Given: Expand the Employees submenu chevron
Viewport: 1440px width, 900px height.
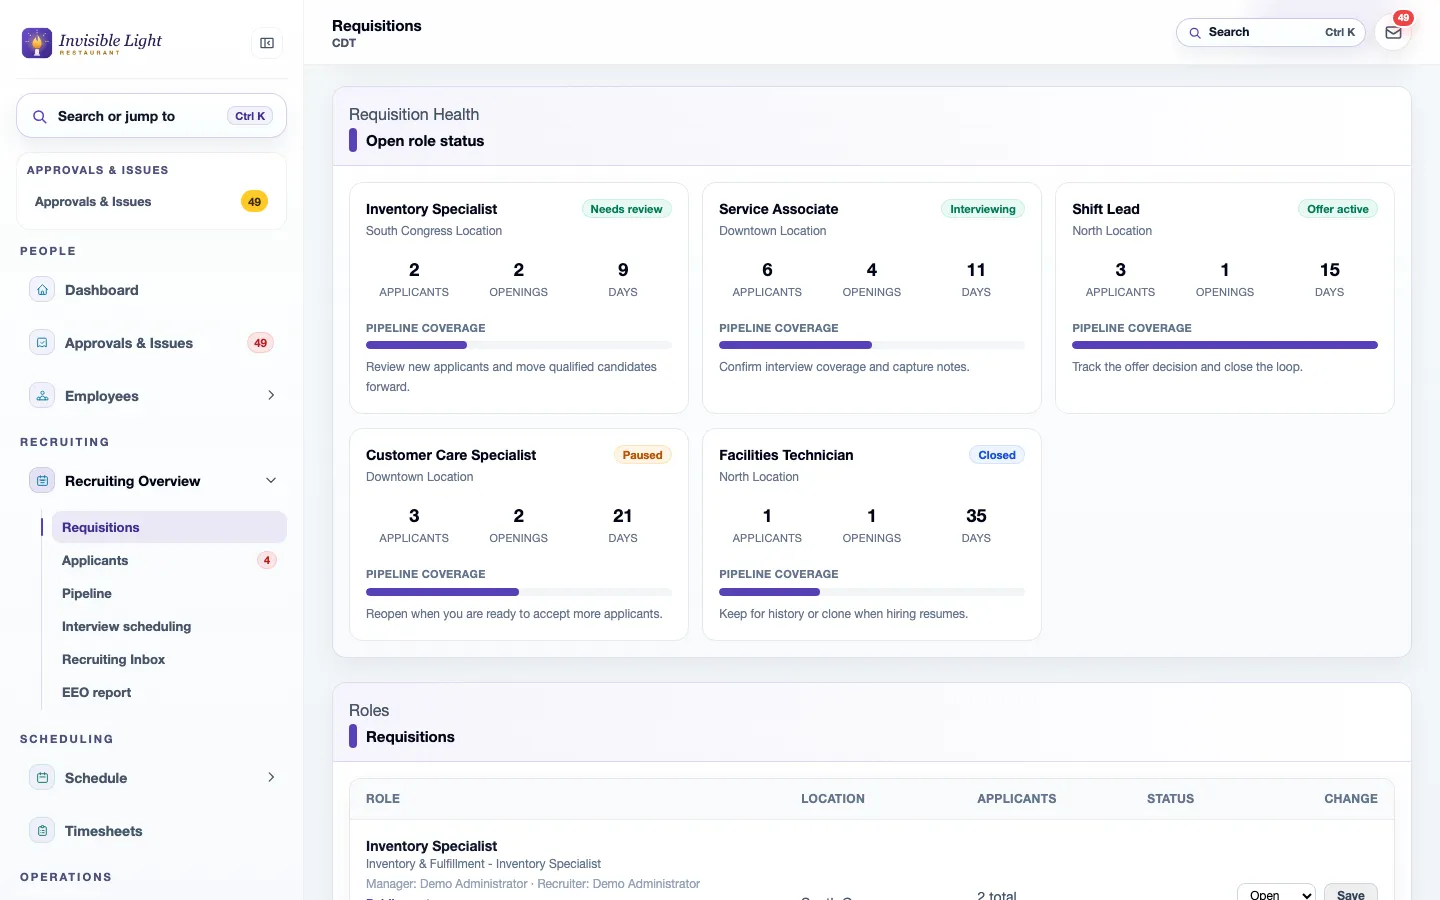Looking at the screenshot, I should (x=271, y=396).
